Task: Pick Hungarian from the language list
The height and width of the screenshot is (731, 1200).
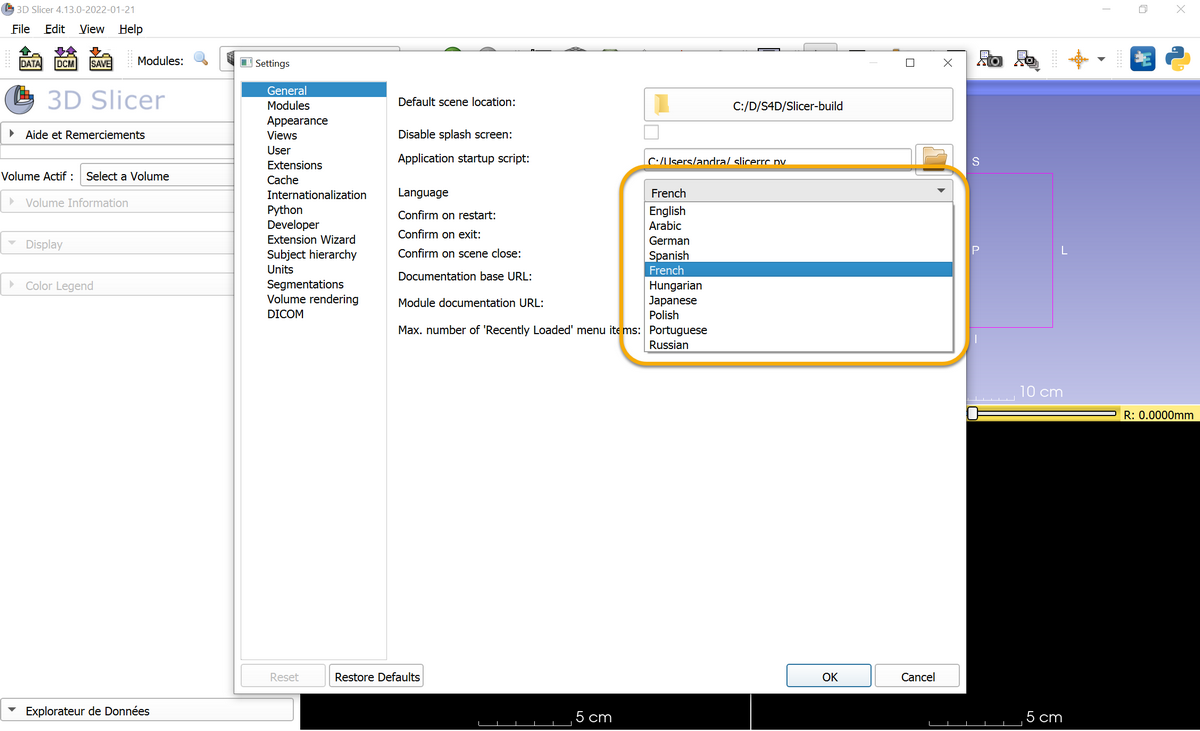Action: point(799,285)
